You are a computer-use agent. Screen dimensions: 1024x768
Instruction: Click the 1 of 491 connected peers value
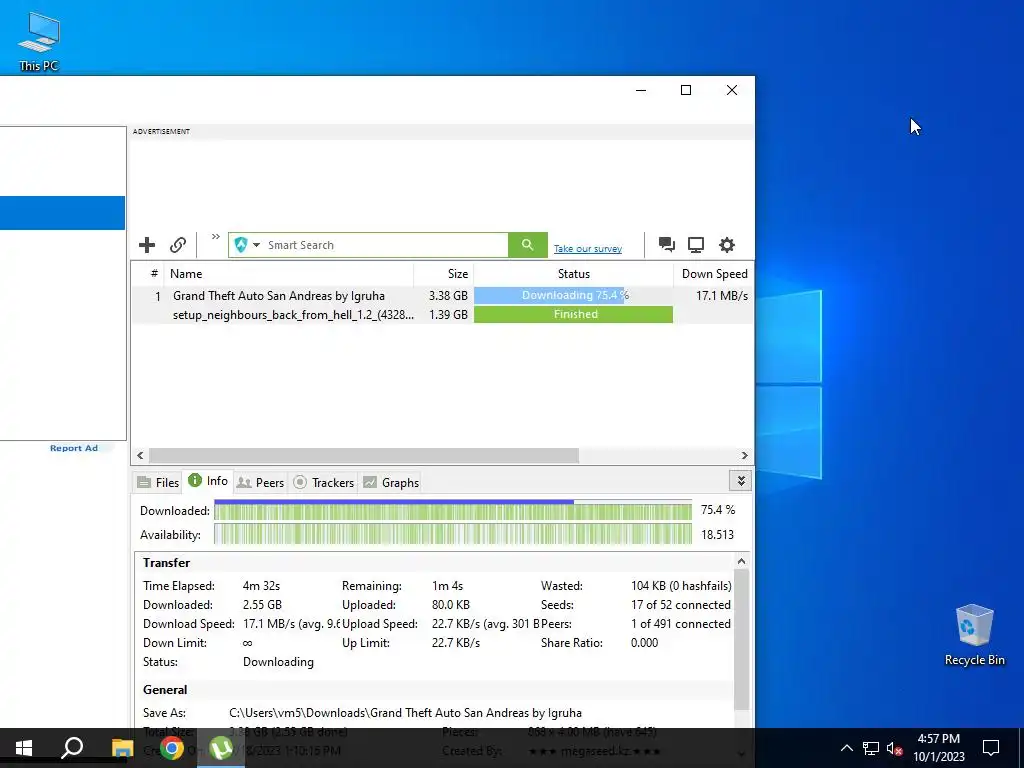680,624
